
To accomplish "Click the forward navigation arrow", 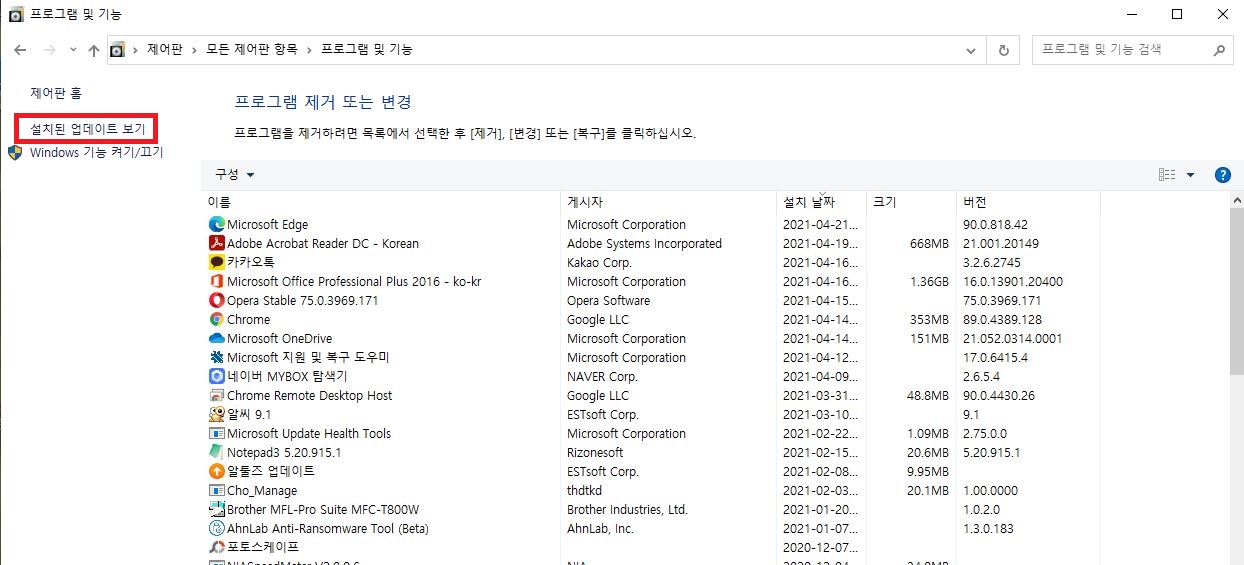I will pos(49,49).
